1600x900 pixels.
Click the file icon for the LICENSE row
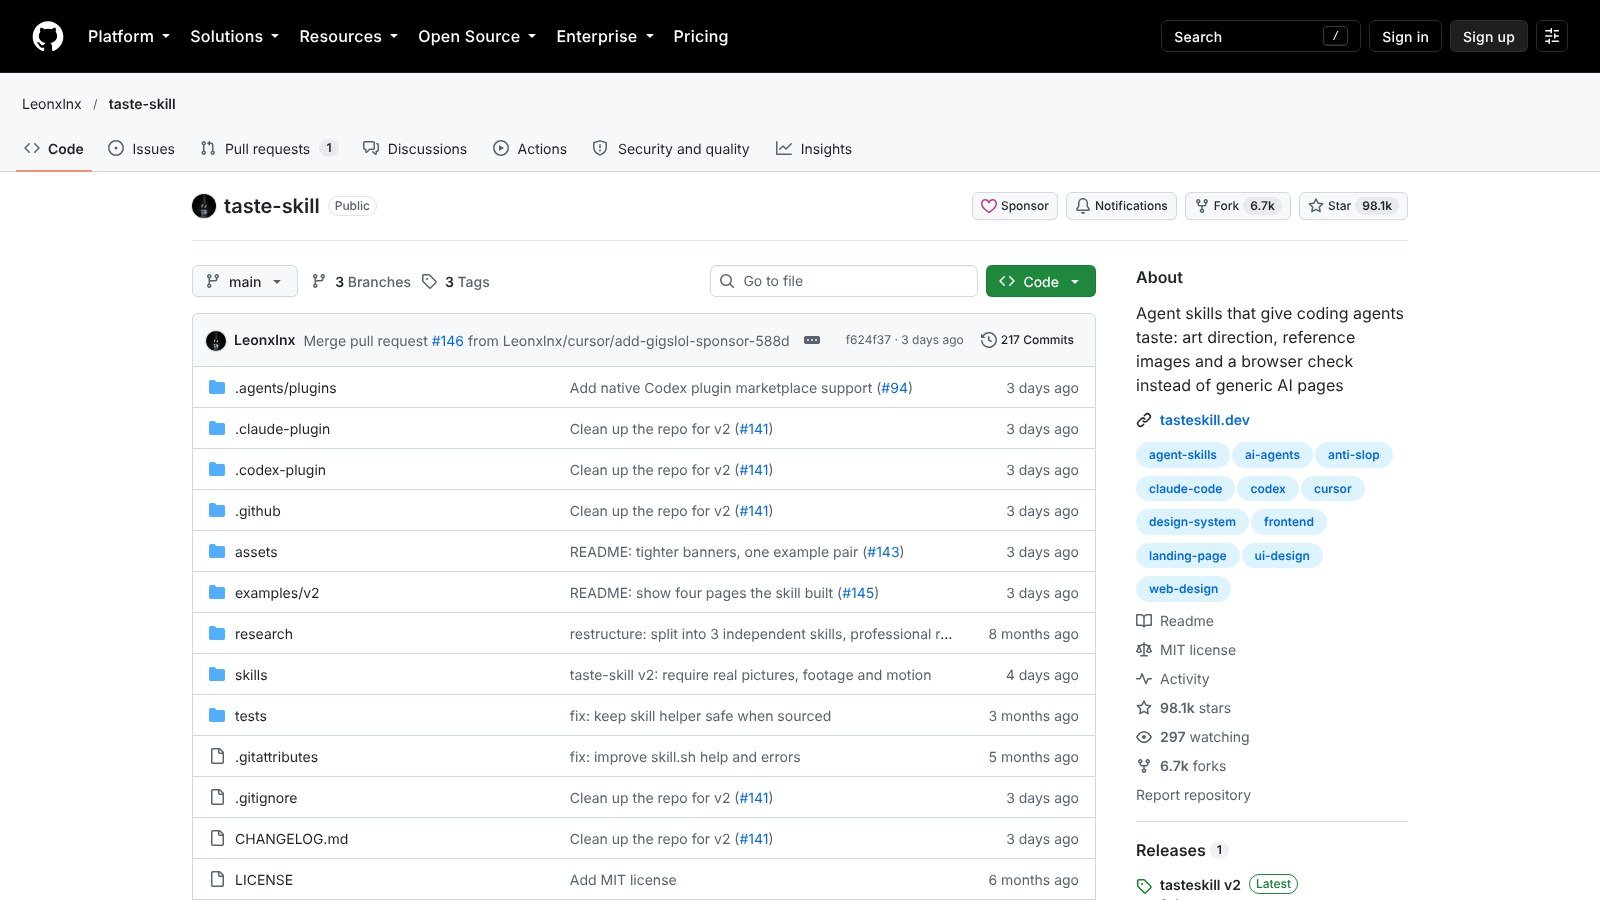tap(217, 879)
